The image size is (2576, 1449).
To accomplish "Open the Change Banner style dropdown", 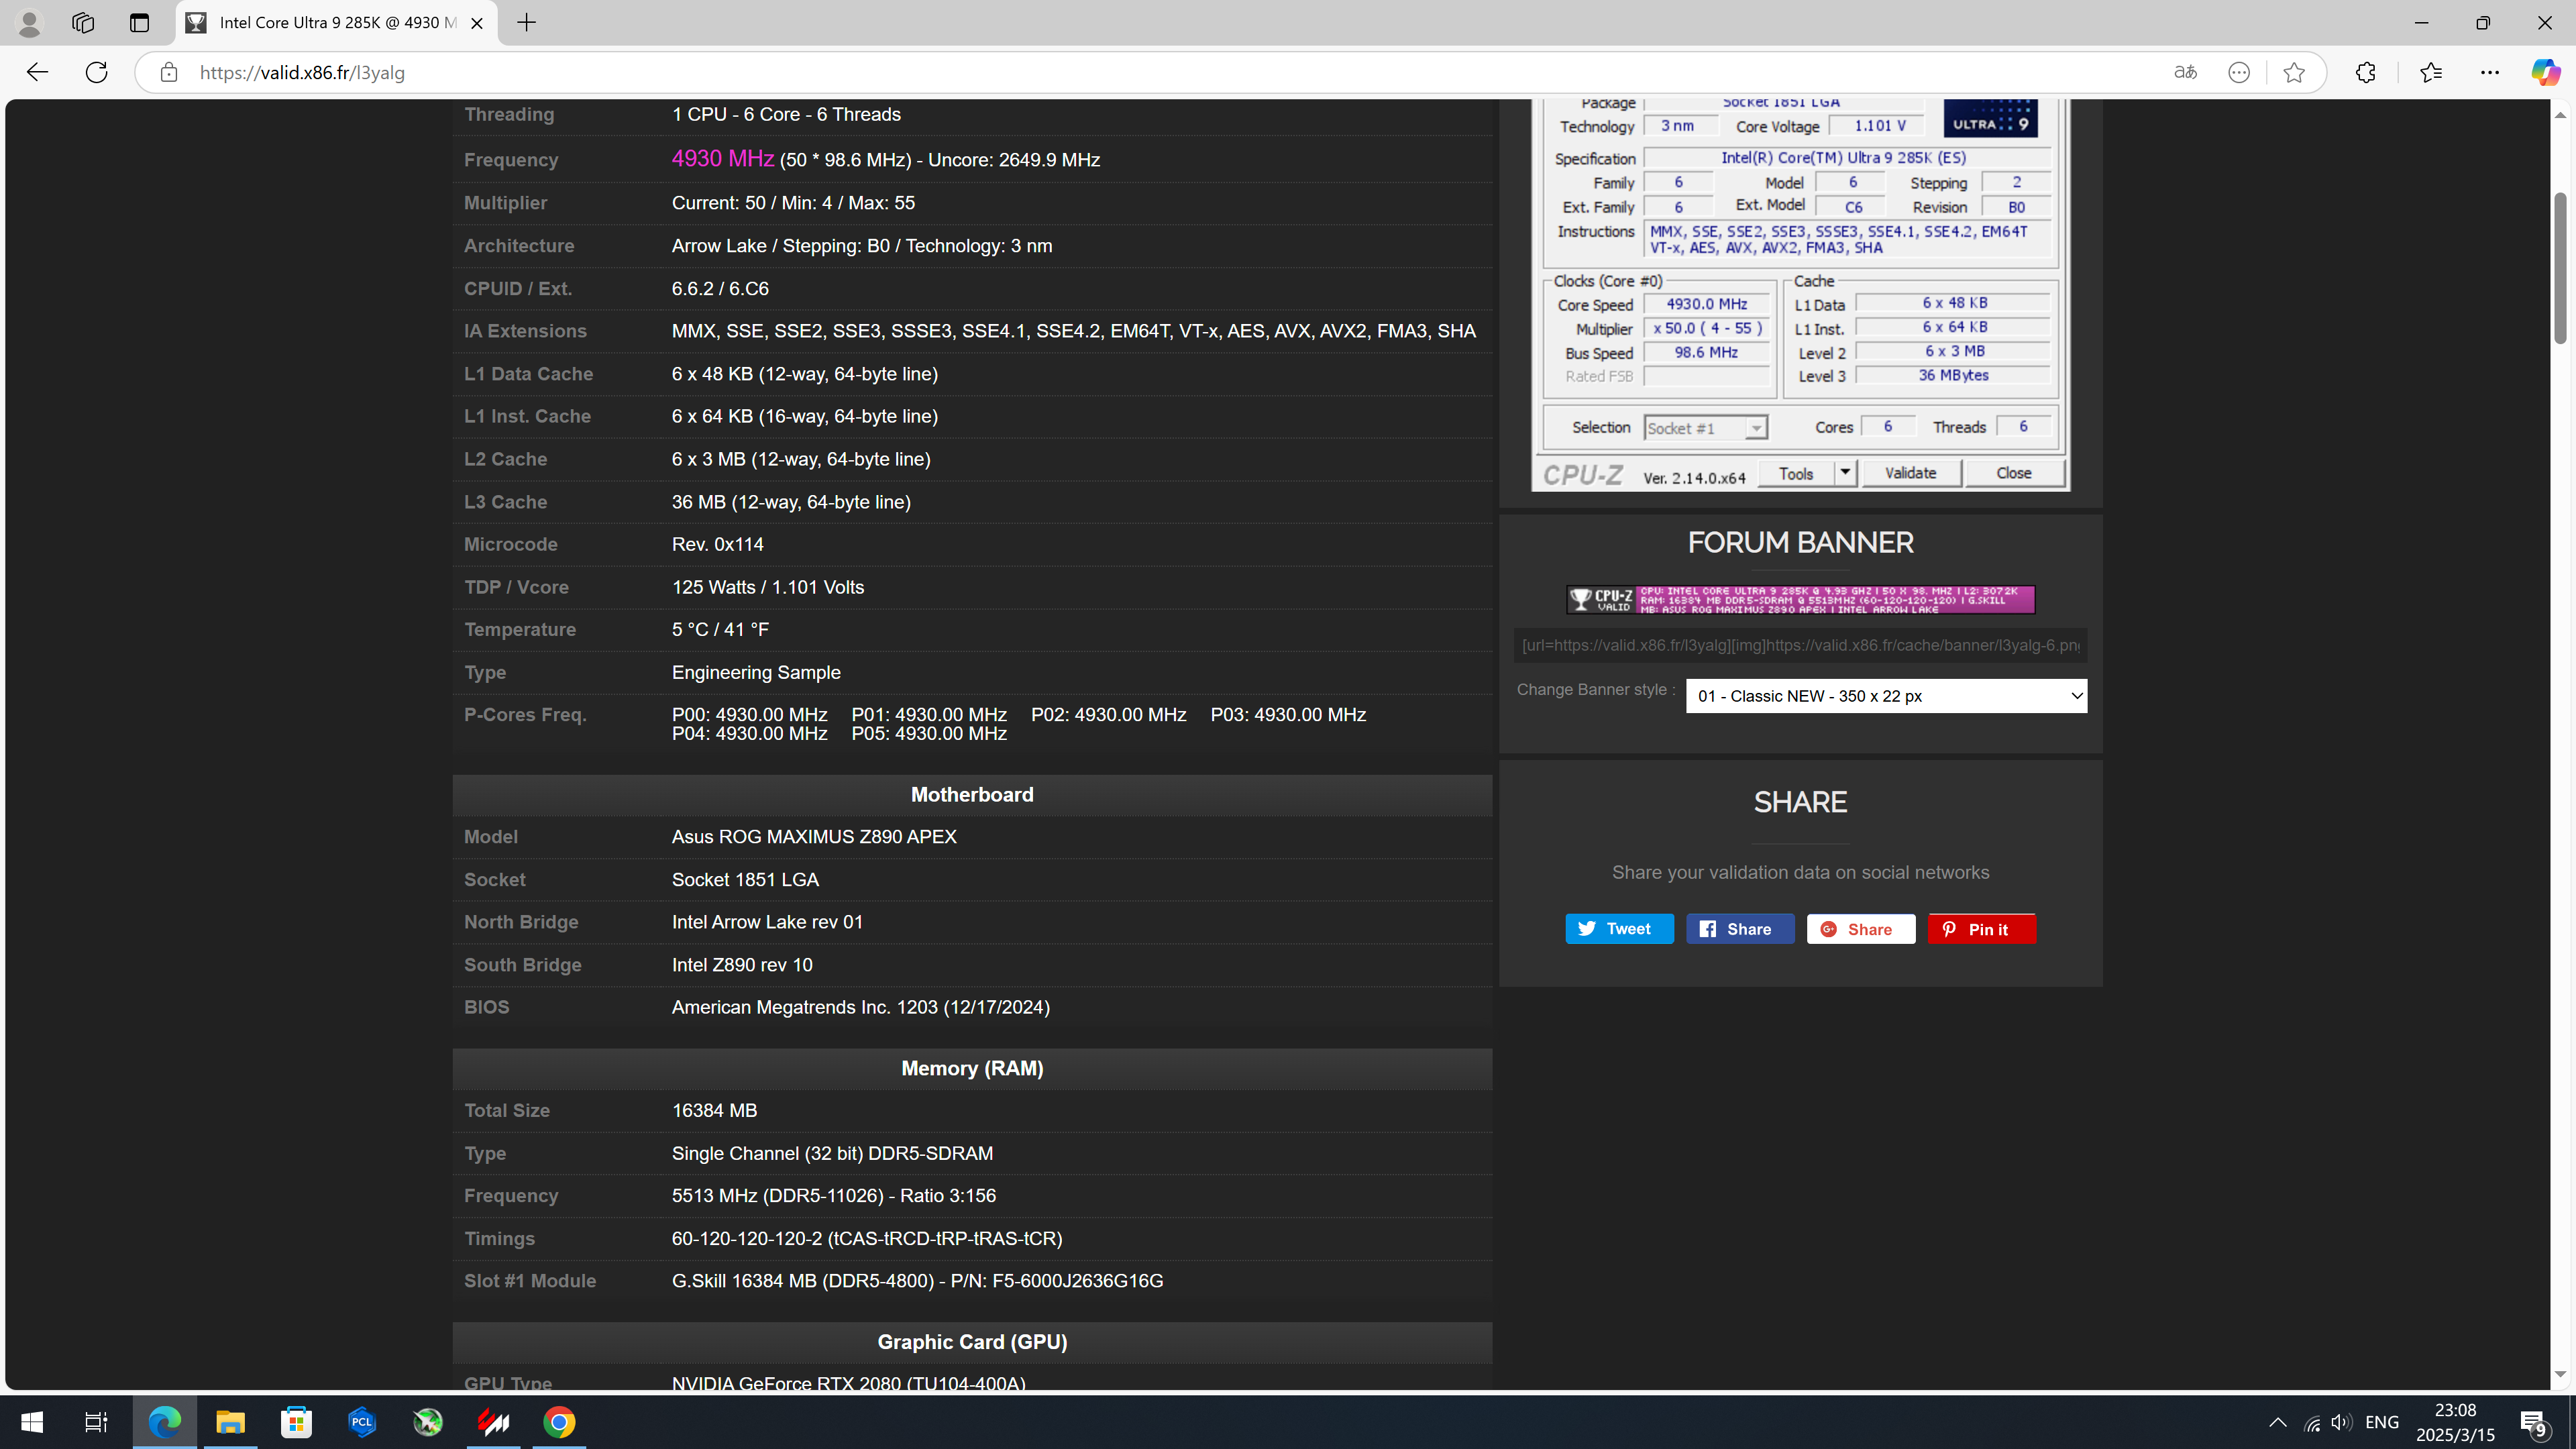I will [1886, 696].
